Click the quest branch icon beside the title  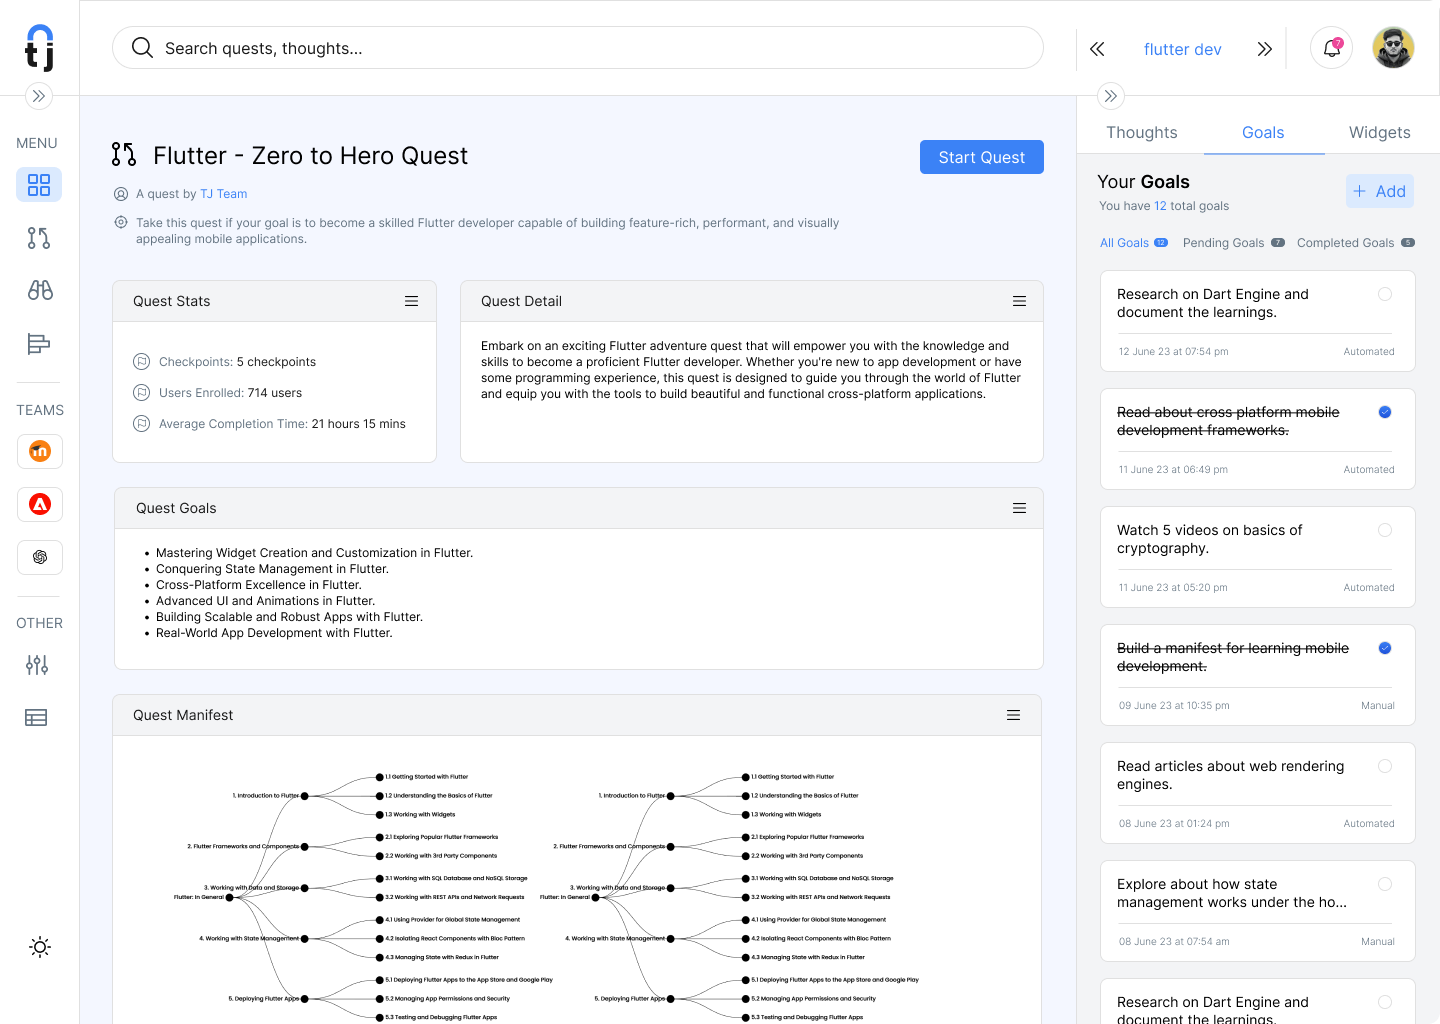pyautogui.click(x=124, y=154)
